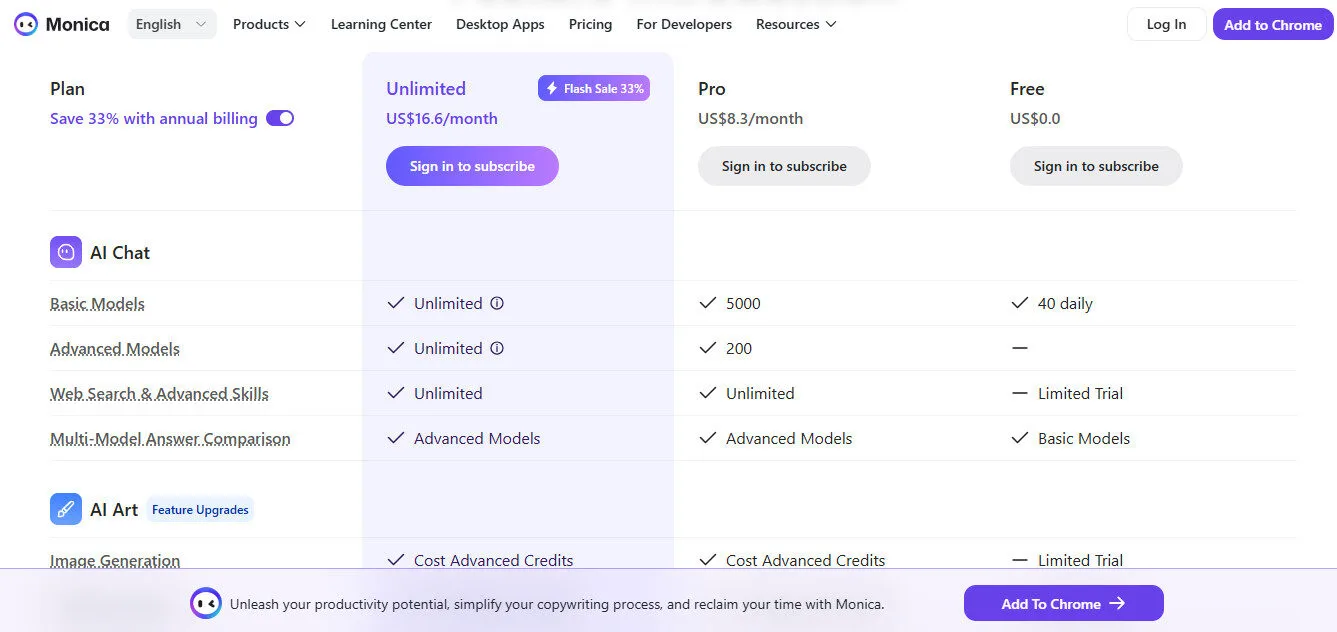This screenshot has width=1337, height=632.
Task: Select Pricing in the navigation bar
Action: [x=590, y=24]
